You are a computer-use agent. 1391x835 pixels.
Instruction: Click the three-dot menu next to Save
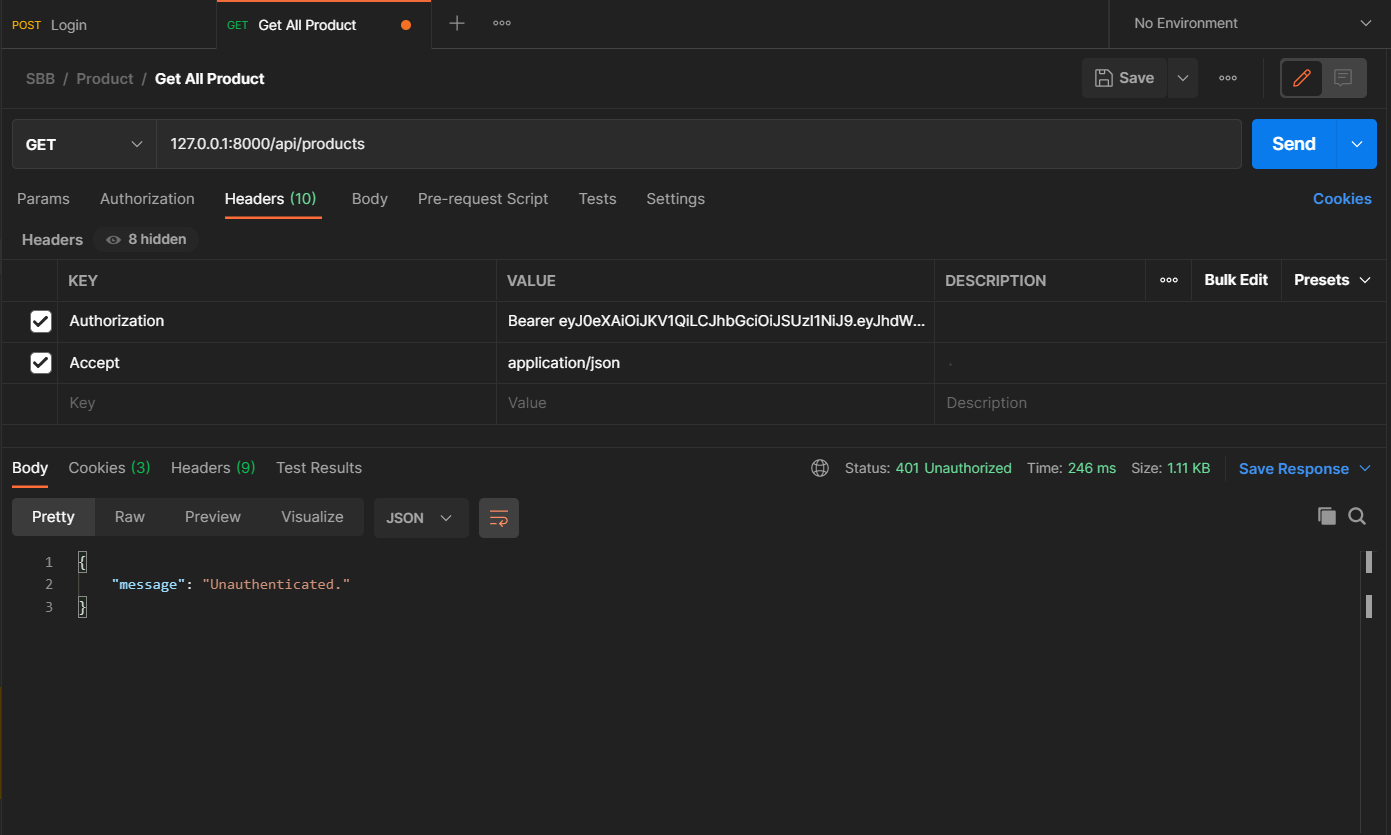click(1228, 78)
